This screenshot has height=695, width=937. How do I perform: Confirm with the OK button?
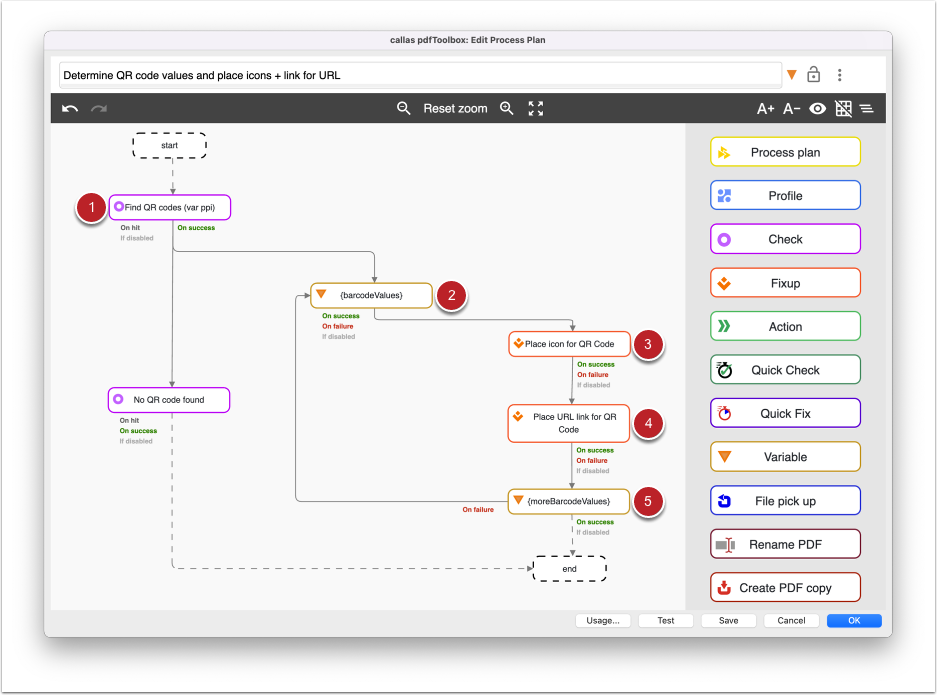855,621
